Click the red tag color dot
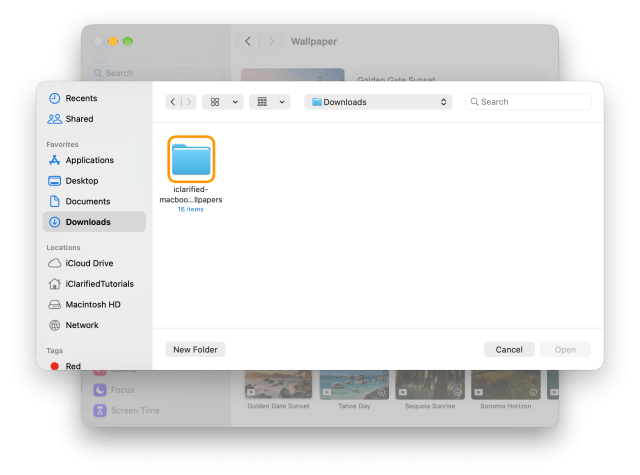 click(x=54, y=366)
